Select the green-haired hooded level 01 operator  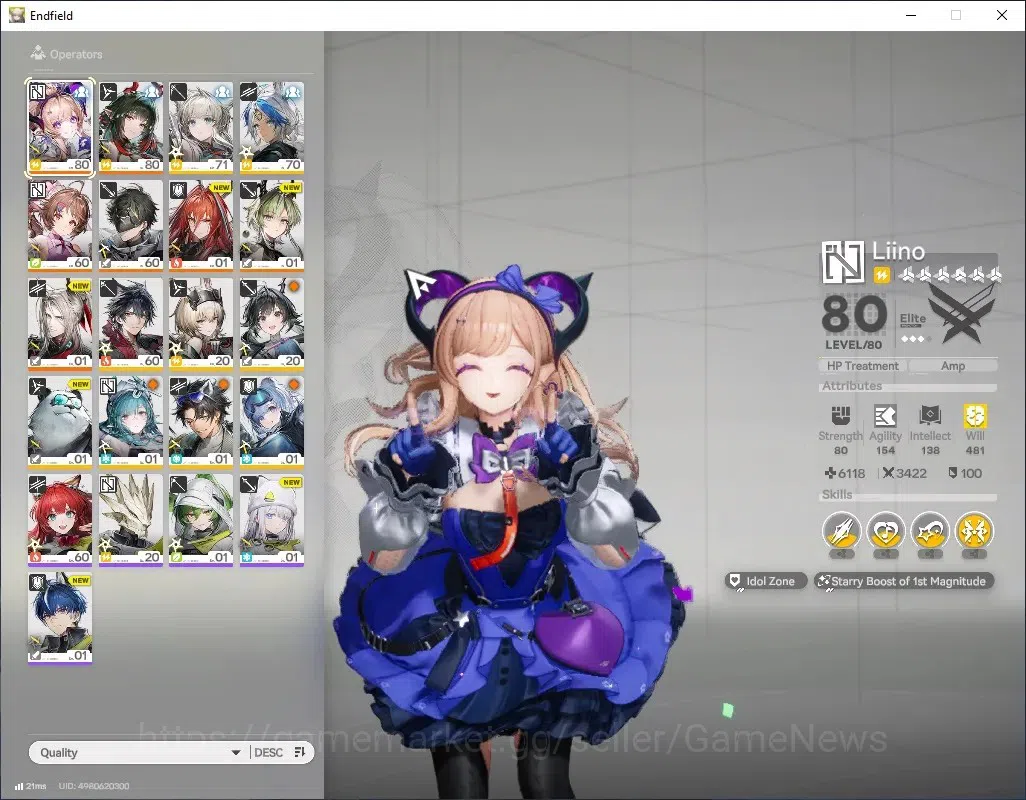(201, 520)
